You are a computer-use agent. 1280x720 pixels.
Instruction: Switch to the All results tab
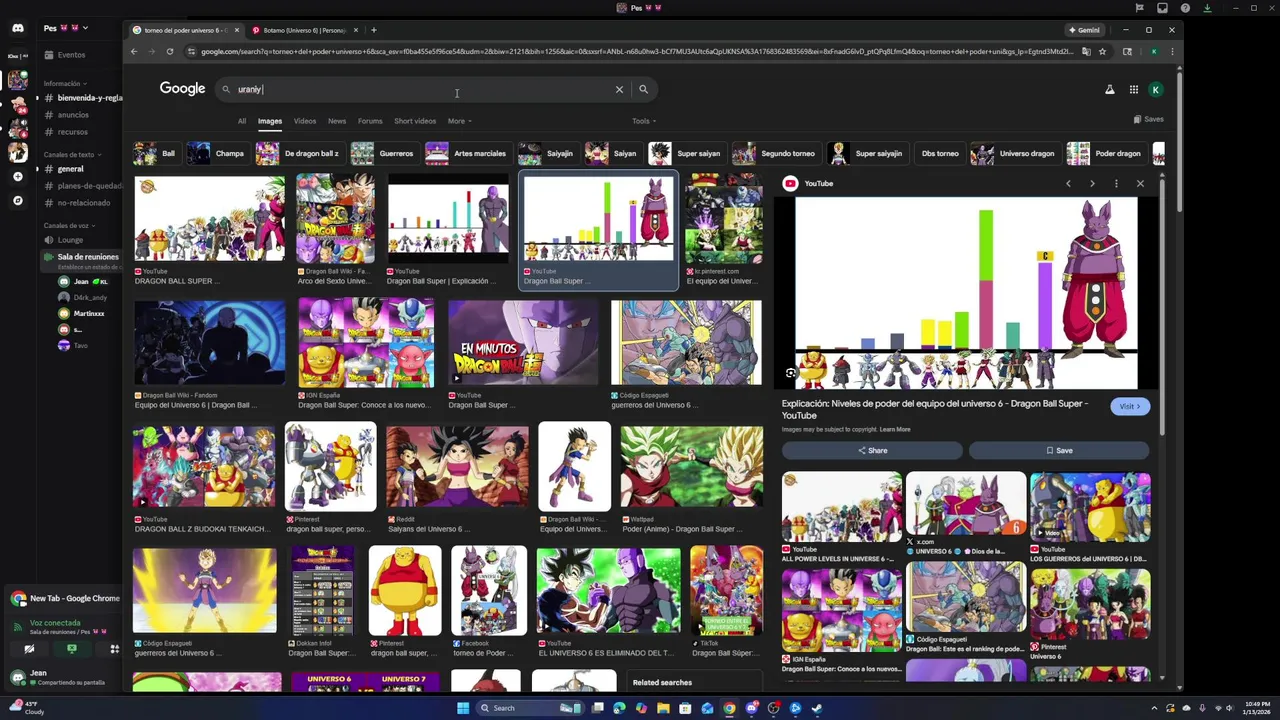pyautogui.click(x=242, y=121)
